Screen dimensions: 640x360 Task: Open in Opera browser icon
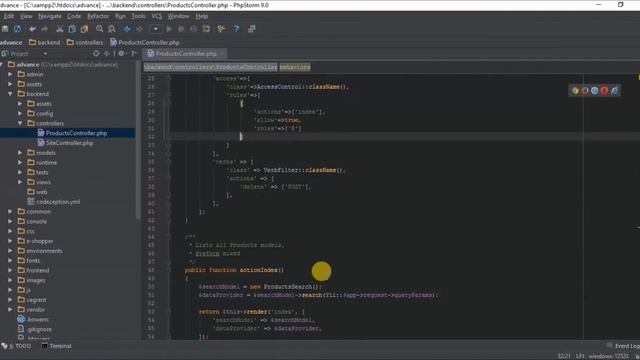pyautogui.click(x=604, y=91)
